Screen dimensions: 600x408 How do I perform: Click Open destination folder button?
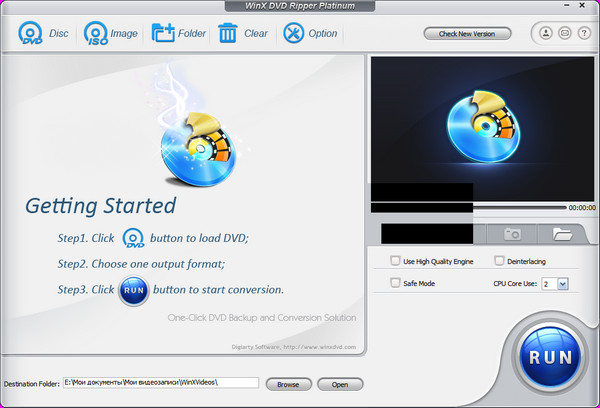coord(340,384)
